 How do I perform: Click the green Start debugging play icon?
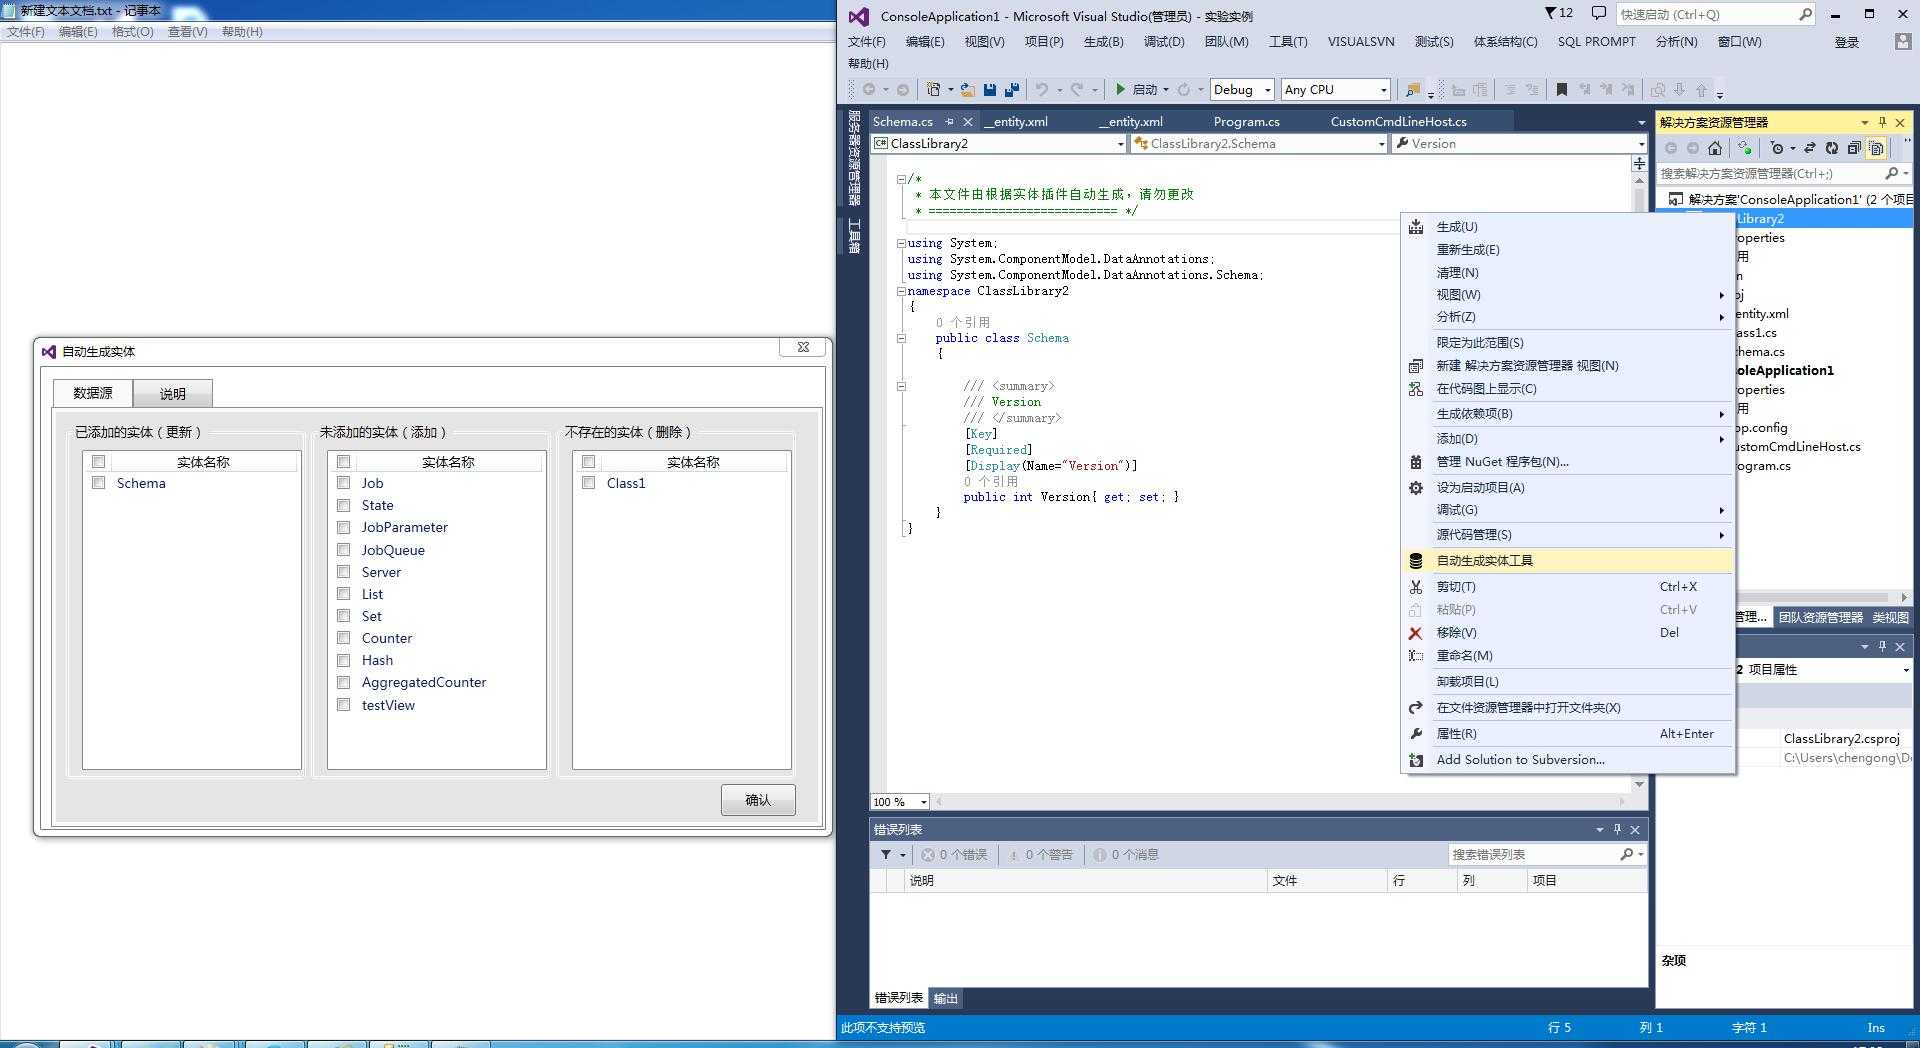click(1121, 90)
